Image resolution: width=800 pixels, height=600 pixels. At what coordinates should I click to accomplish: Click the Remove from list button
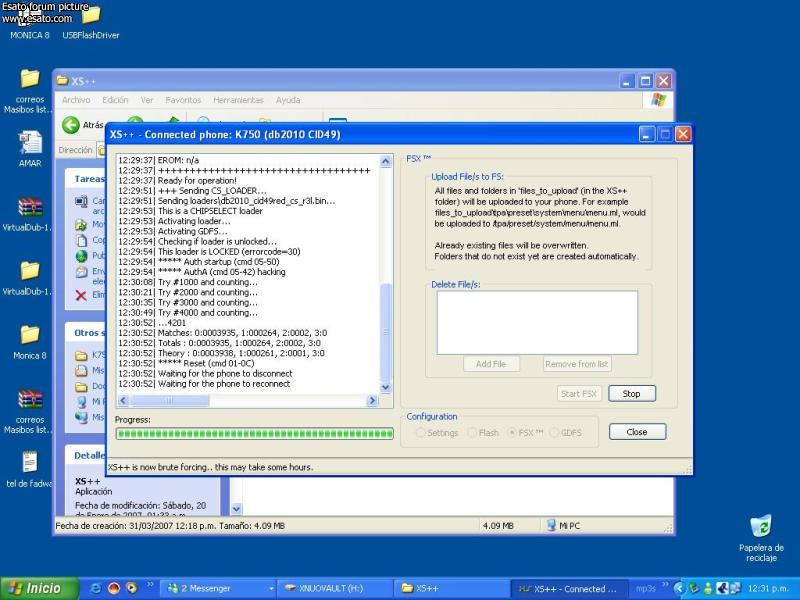coord(577,364)
